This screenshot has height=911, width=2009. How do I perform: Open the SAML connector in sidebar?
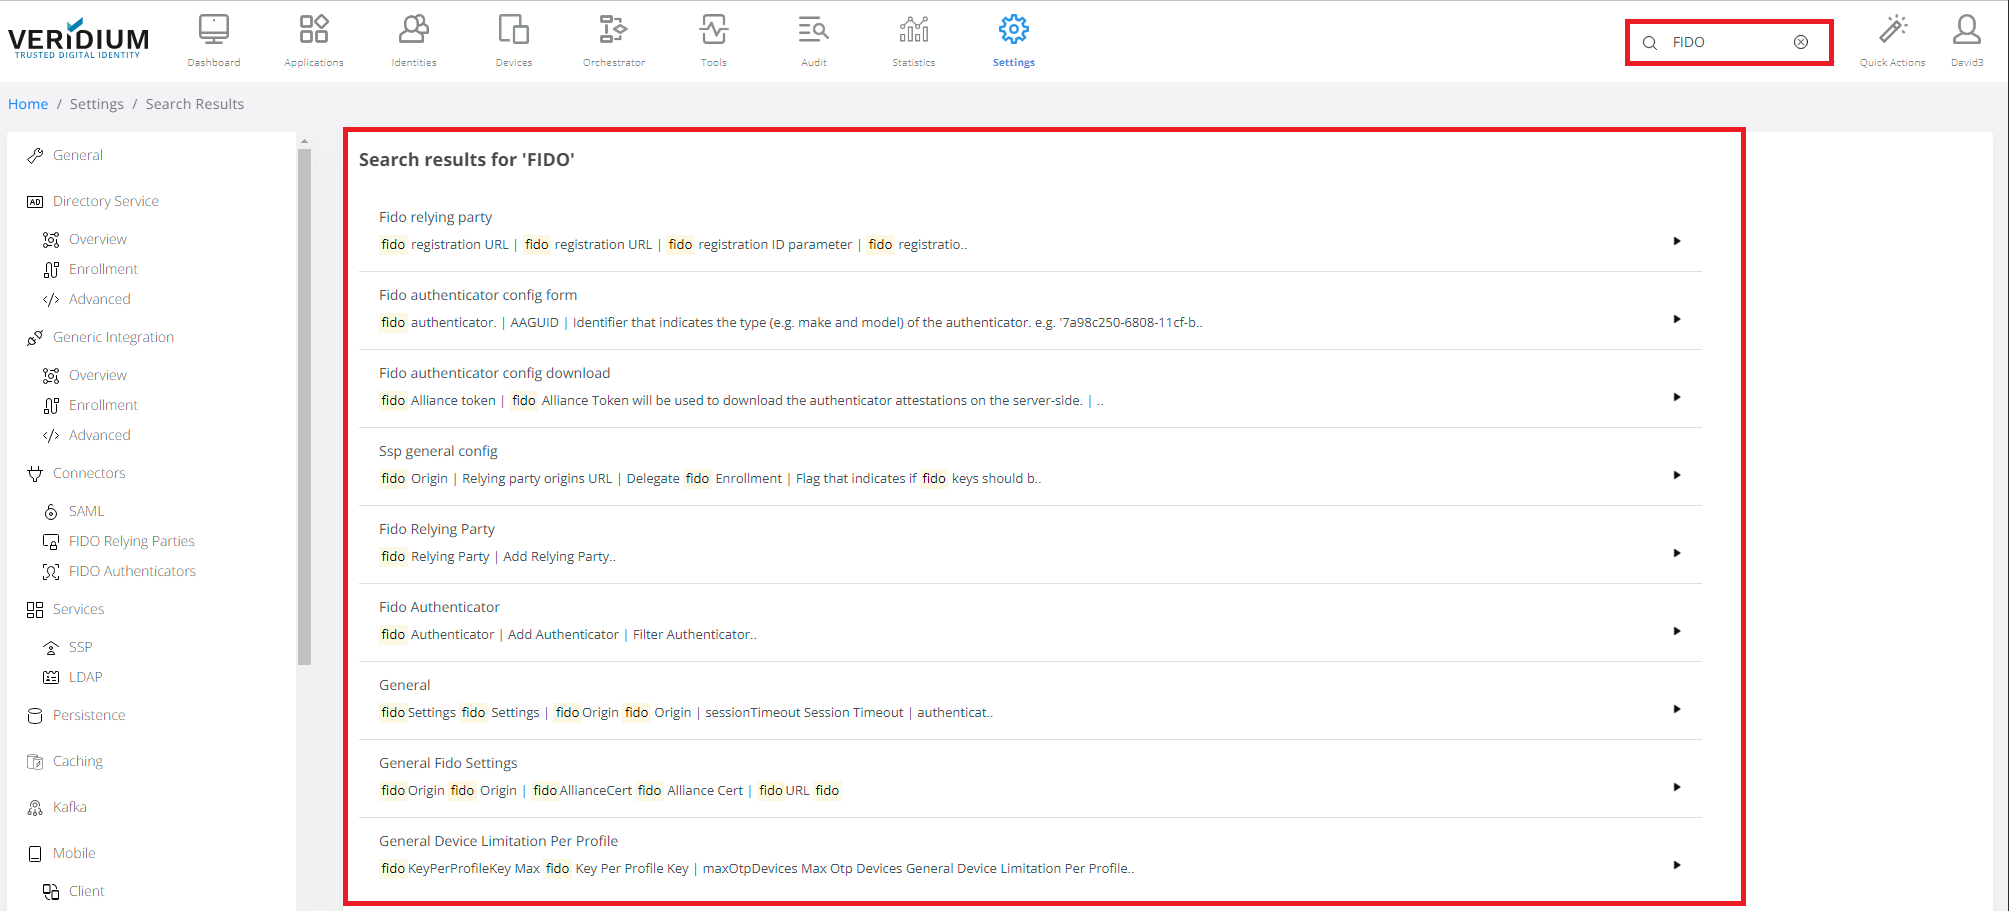pos(86,511)
